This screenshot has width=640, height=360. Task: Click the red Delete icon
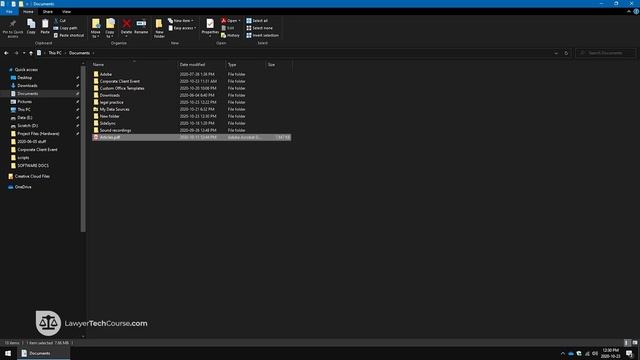click(127, 24)
